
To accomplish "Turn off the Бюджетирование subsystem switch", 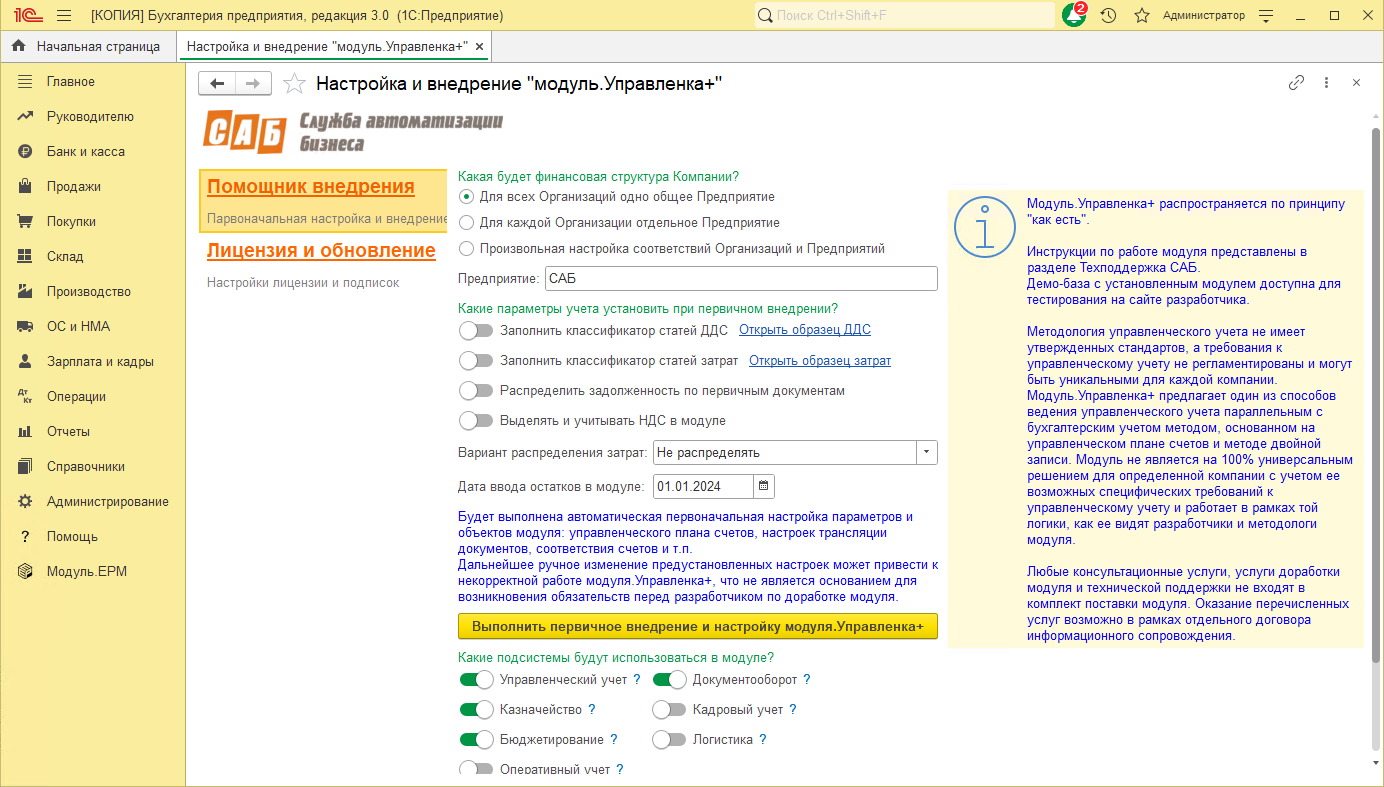I will click(476, 740).
